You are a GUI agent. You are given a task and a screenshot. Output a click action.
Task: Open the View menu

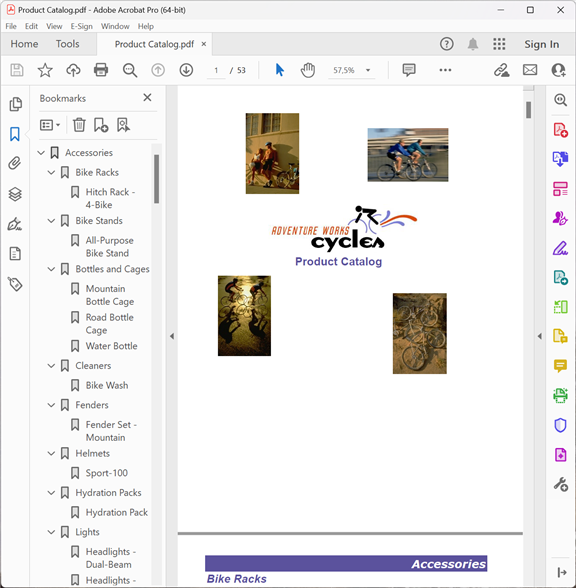point(54,26)
